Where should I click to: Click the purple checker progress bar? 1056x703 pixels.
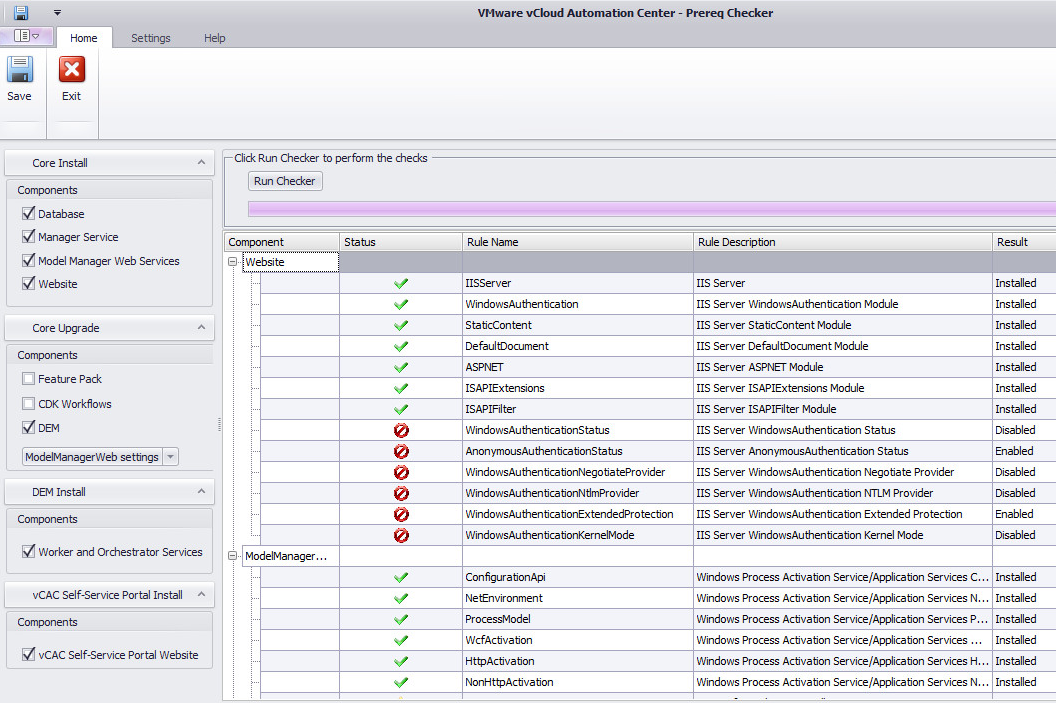click(x=651, y=209)
